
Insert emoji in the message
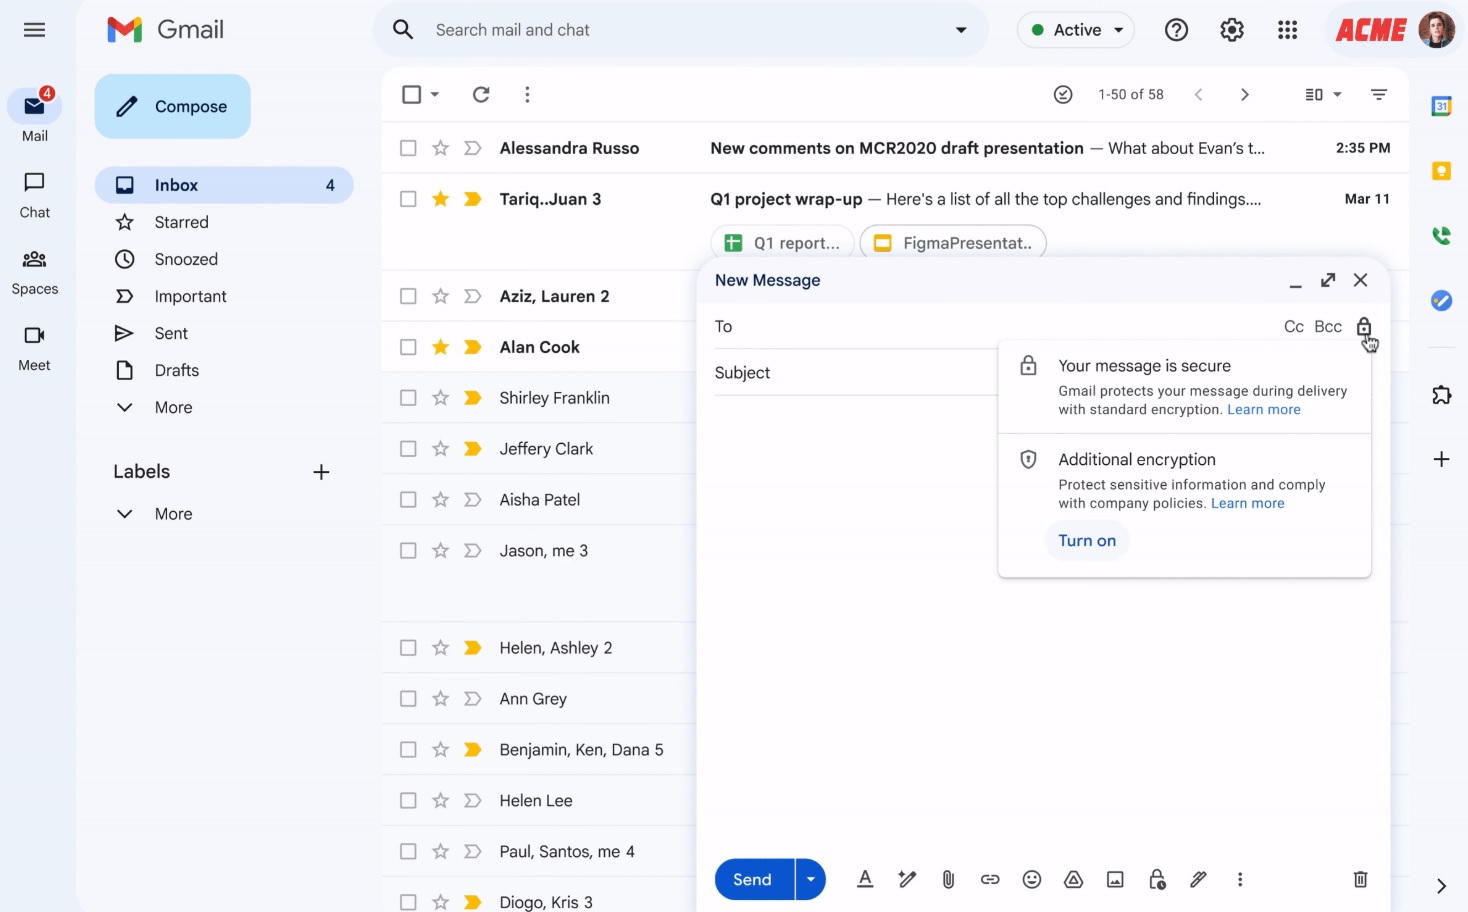pyautogui.click(x=1032, y=879)
